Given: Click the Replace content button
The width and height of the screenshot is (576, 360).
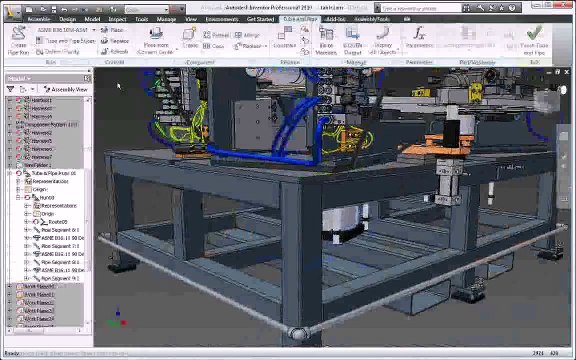Looking at the screenshot, I should [115, 41].
